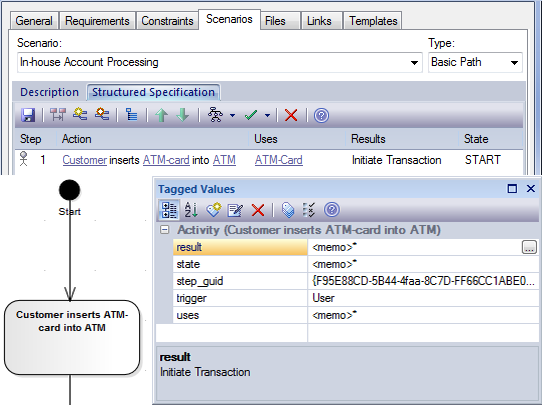
Task: Open the Scenario dropdown list
Action: (414, 63)
